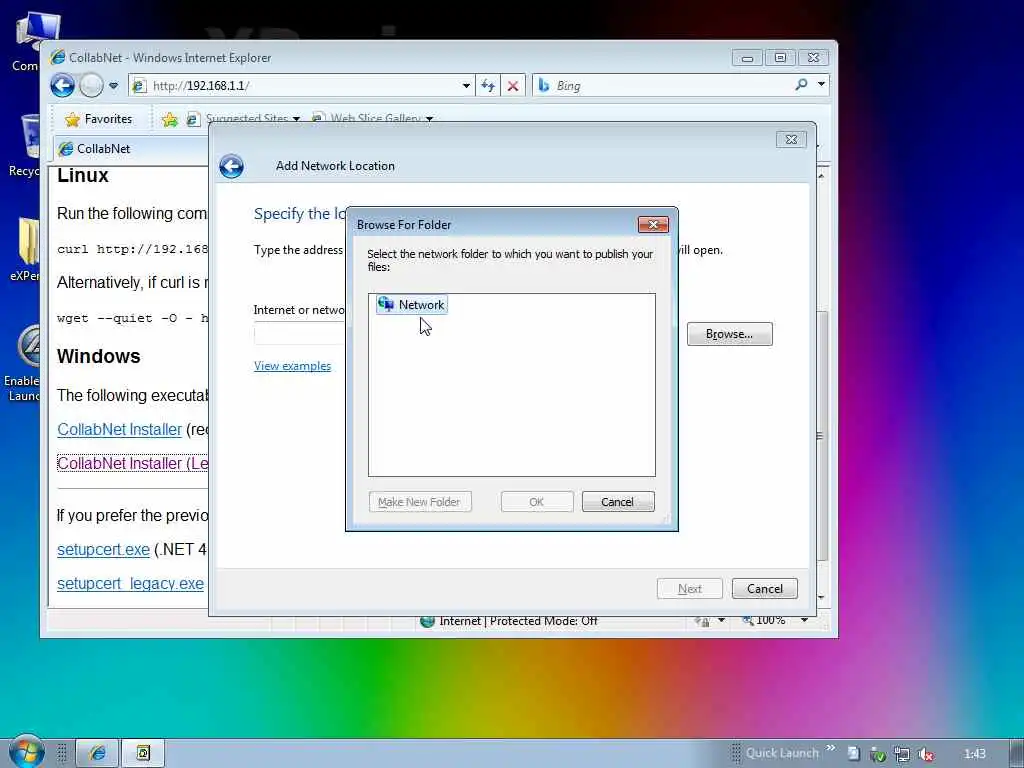
Task: Select Network item in folder tree
Action: click(411, 305)
